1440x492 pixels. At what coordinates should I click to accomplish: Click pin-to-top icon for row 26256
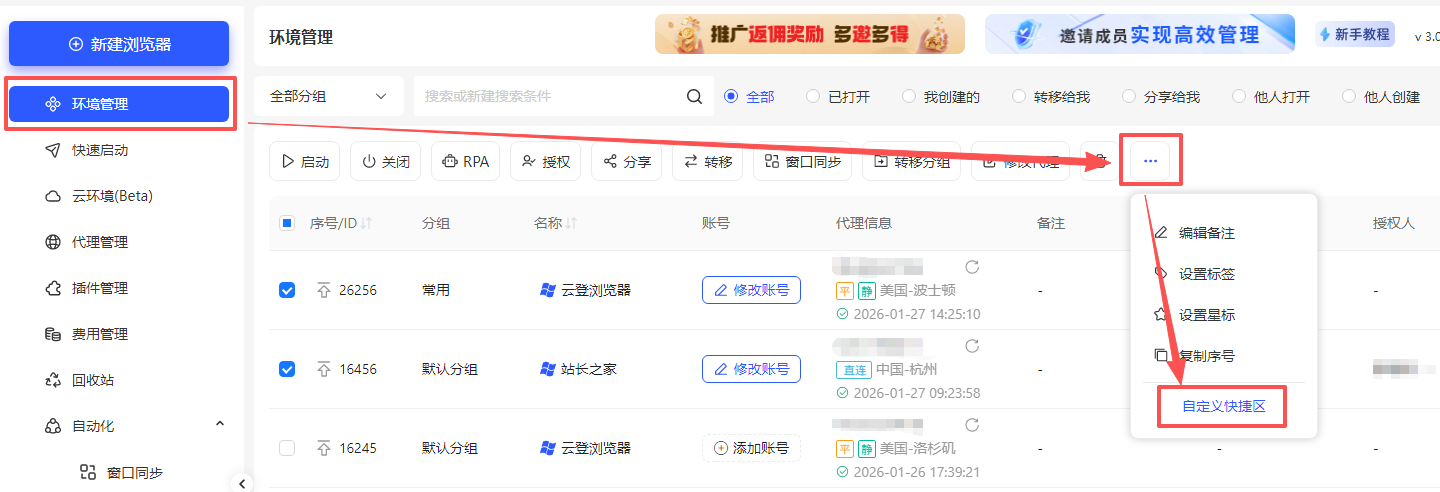point(323,290)
